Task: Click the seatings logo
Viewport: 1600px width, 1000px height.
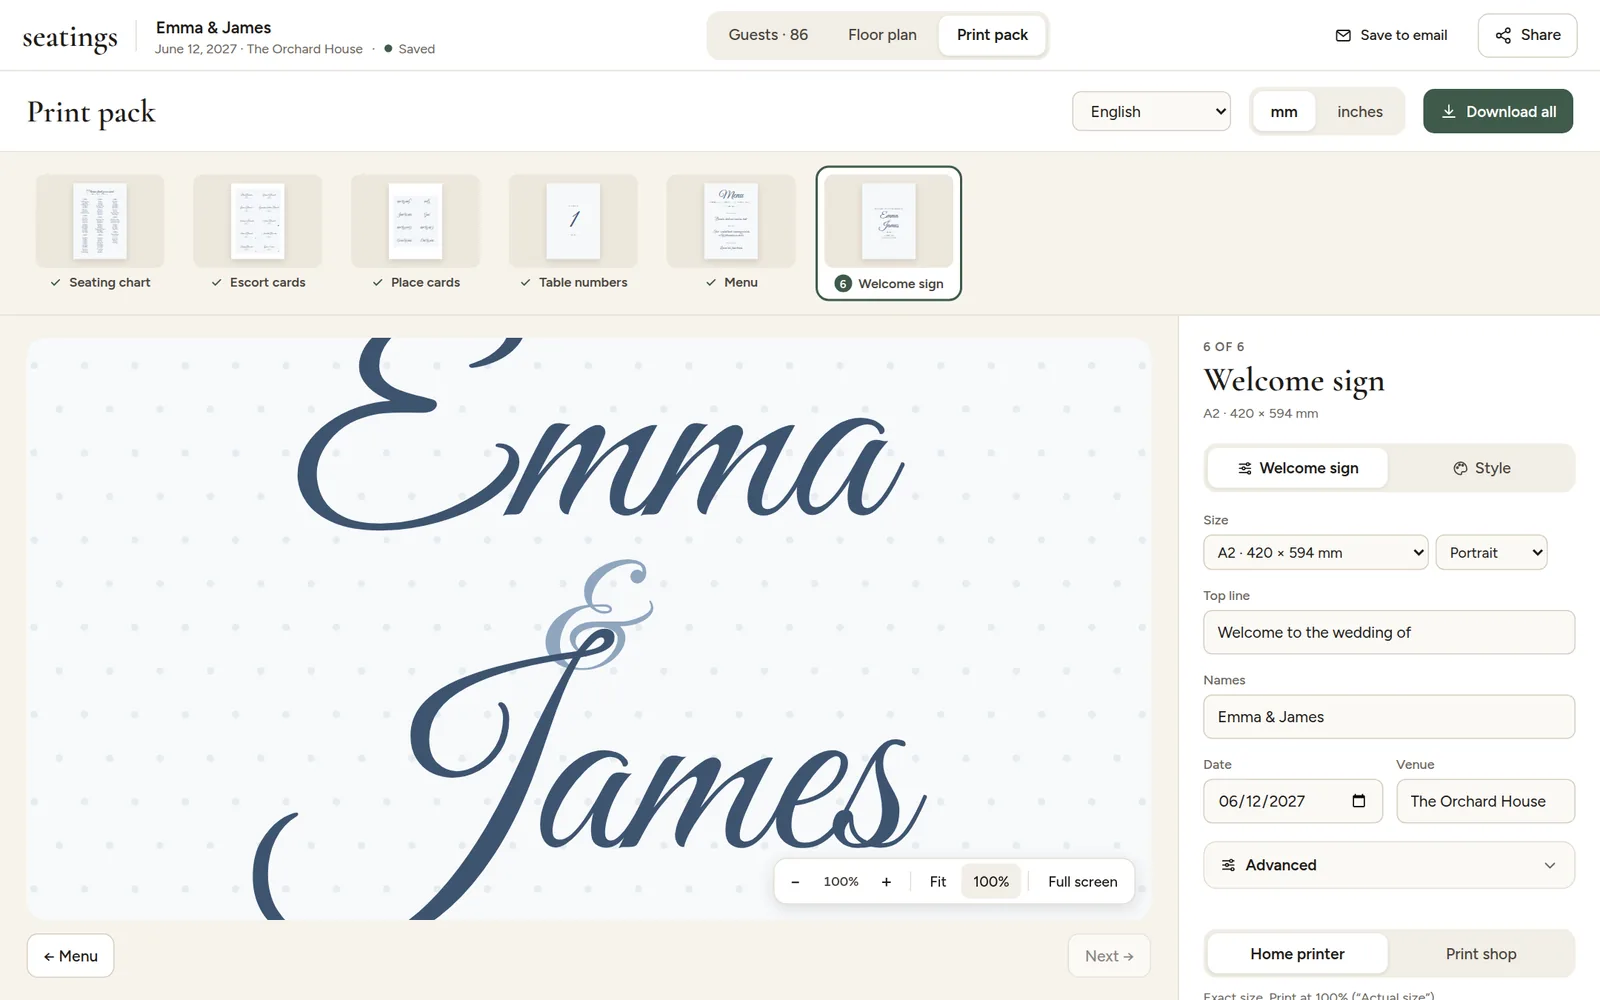Action: [70, 37]
